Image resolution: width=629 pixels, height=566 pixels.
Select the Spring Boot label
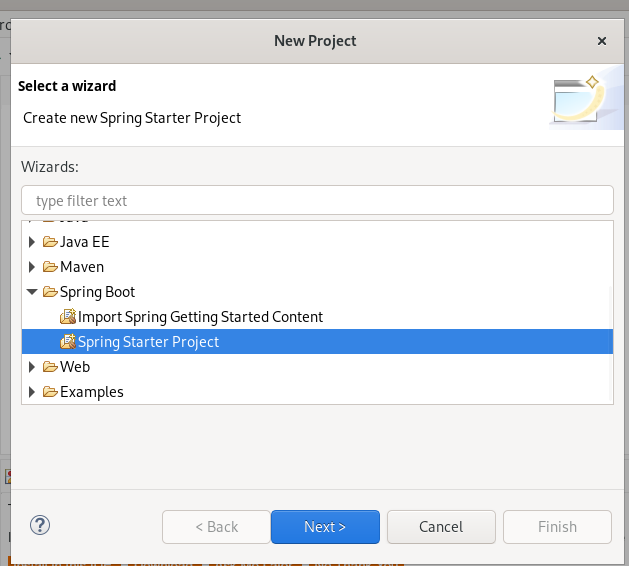[x=97, y=292]
